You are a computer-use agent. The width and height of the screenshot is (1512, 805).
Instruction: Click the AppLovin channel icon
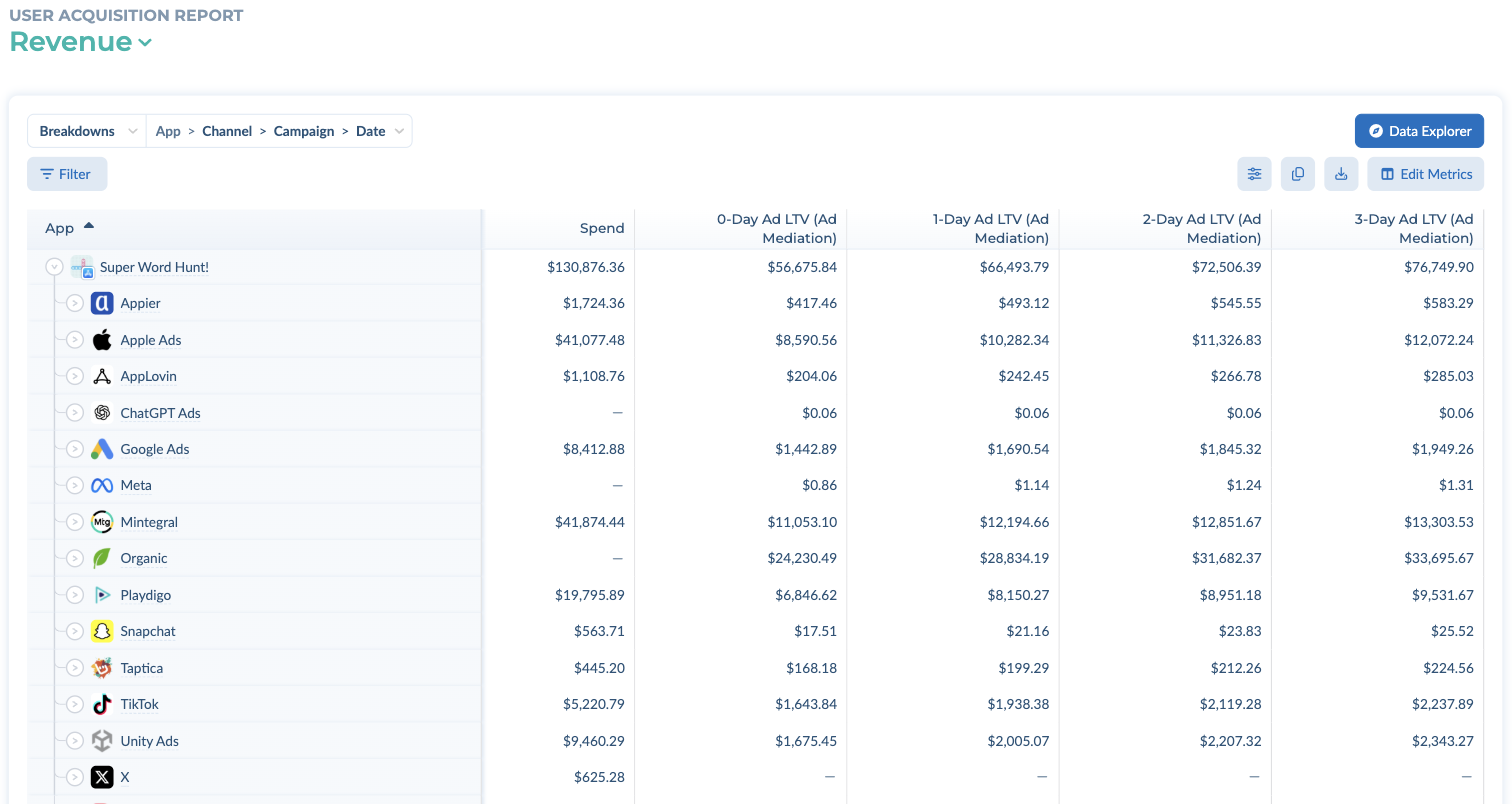click(102, 376)
